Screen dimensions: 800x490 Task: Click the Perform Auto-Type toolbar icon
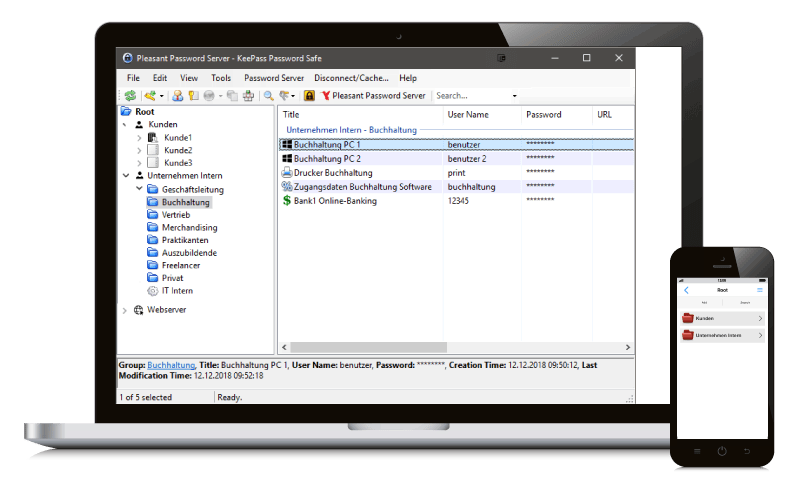click(x=248, y=95)
